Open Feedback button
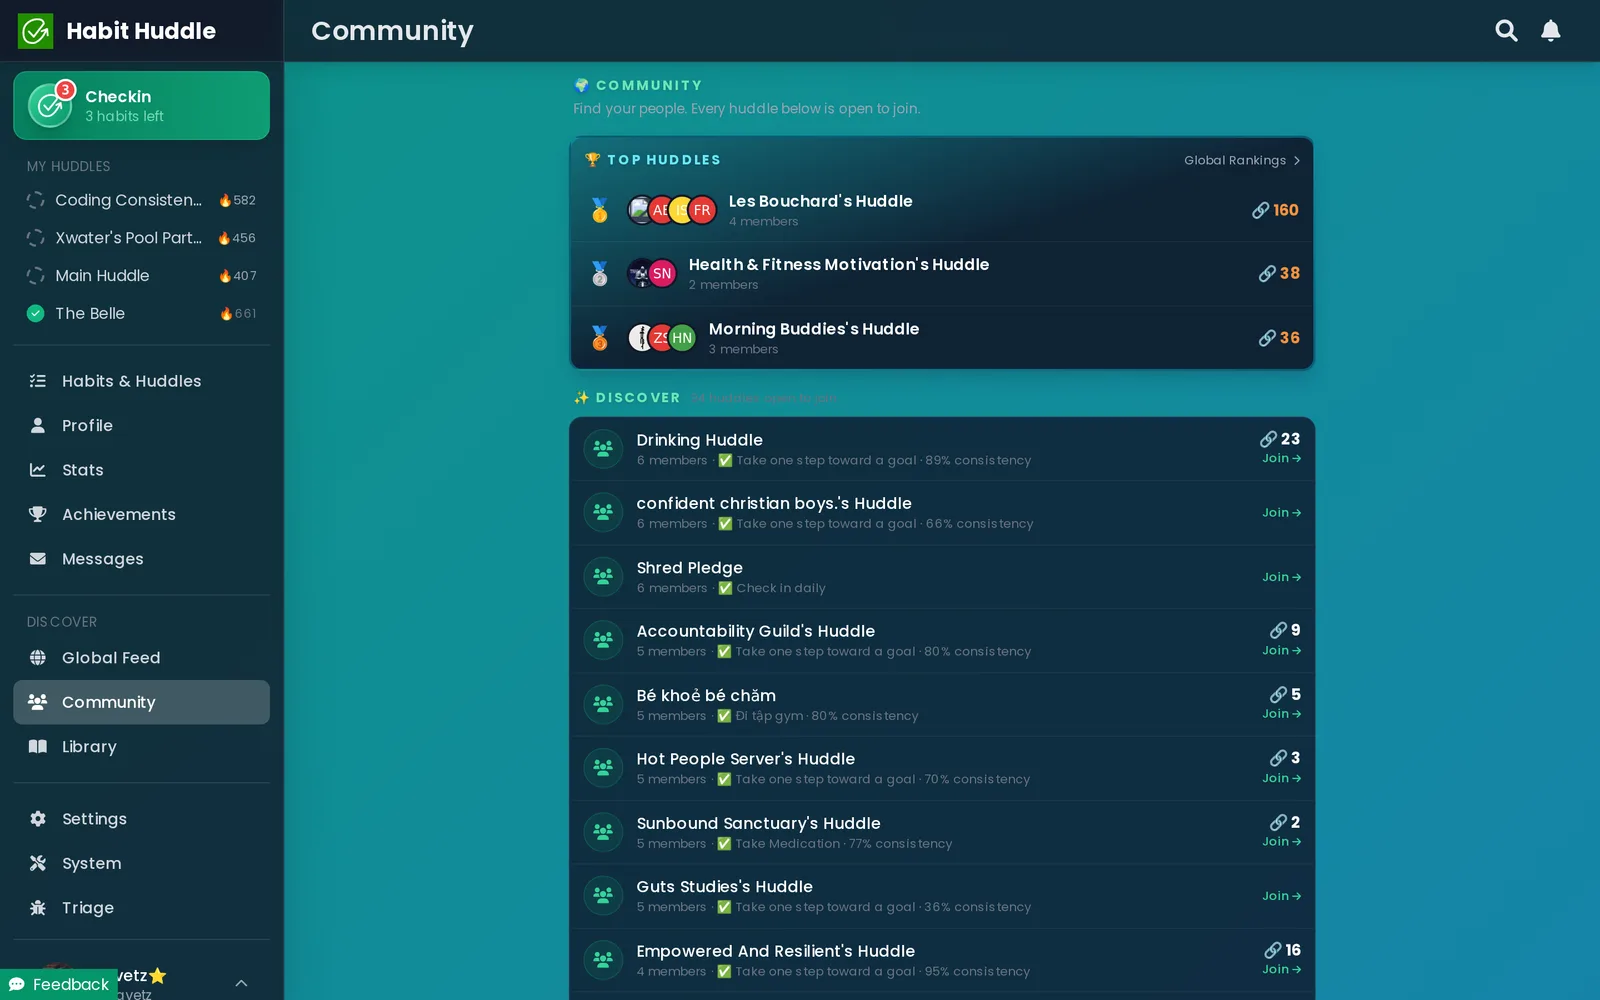Screen dimensions: 1600x1000 (59, 984)
